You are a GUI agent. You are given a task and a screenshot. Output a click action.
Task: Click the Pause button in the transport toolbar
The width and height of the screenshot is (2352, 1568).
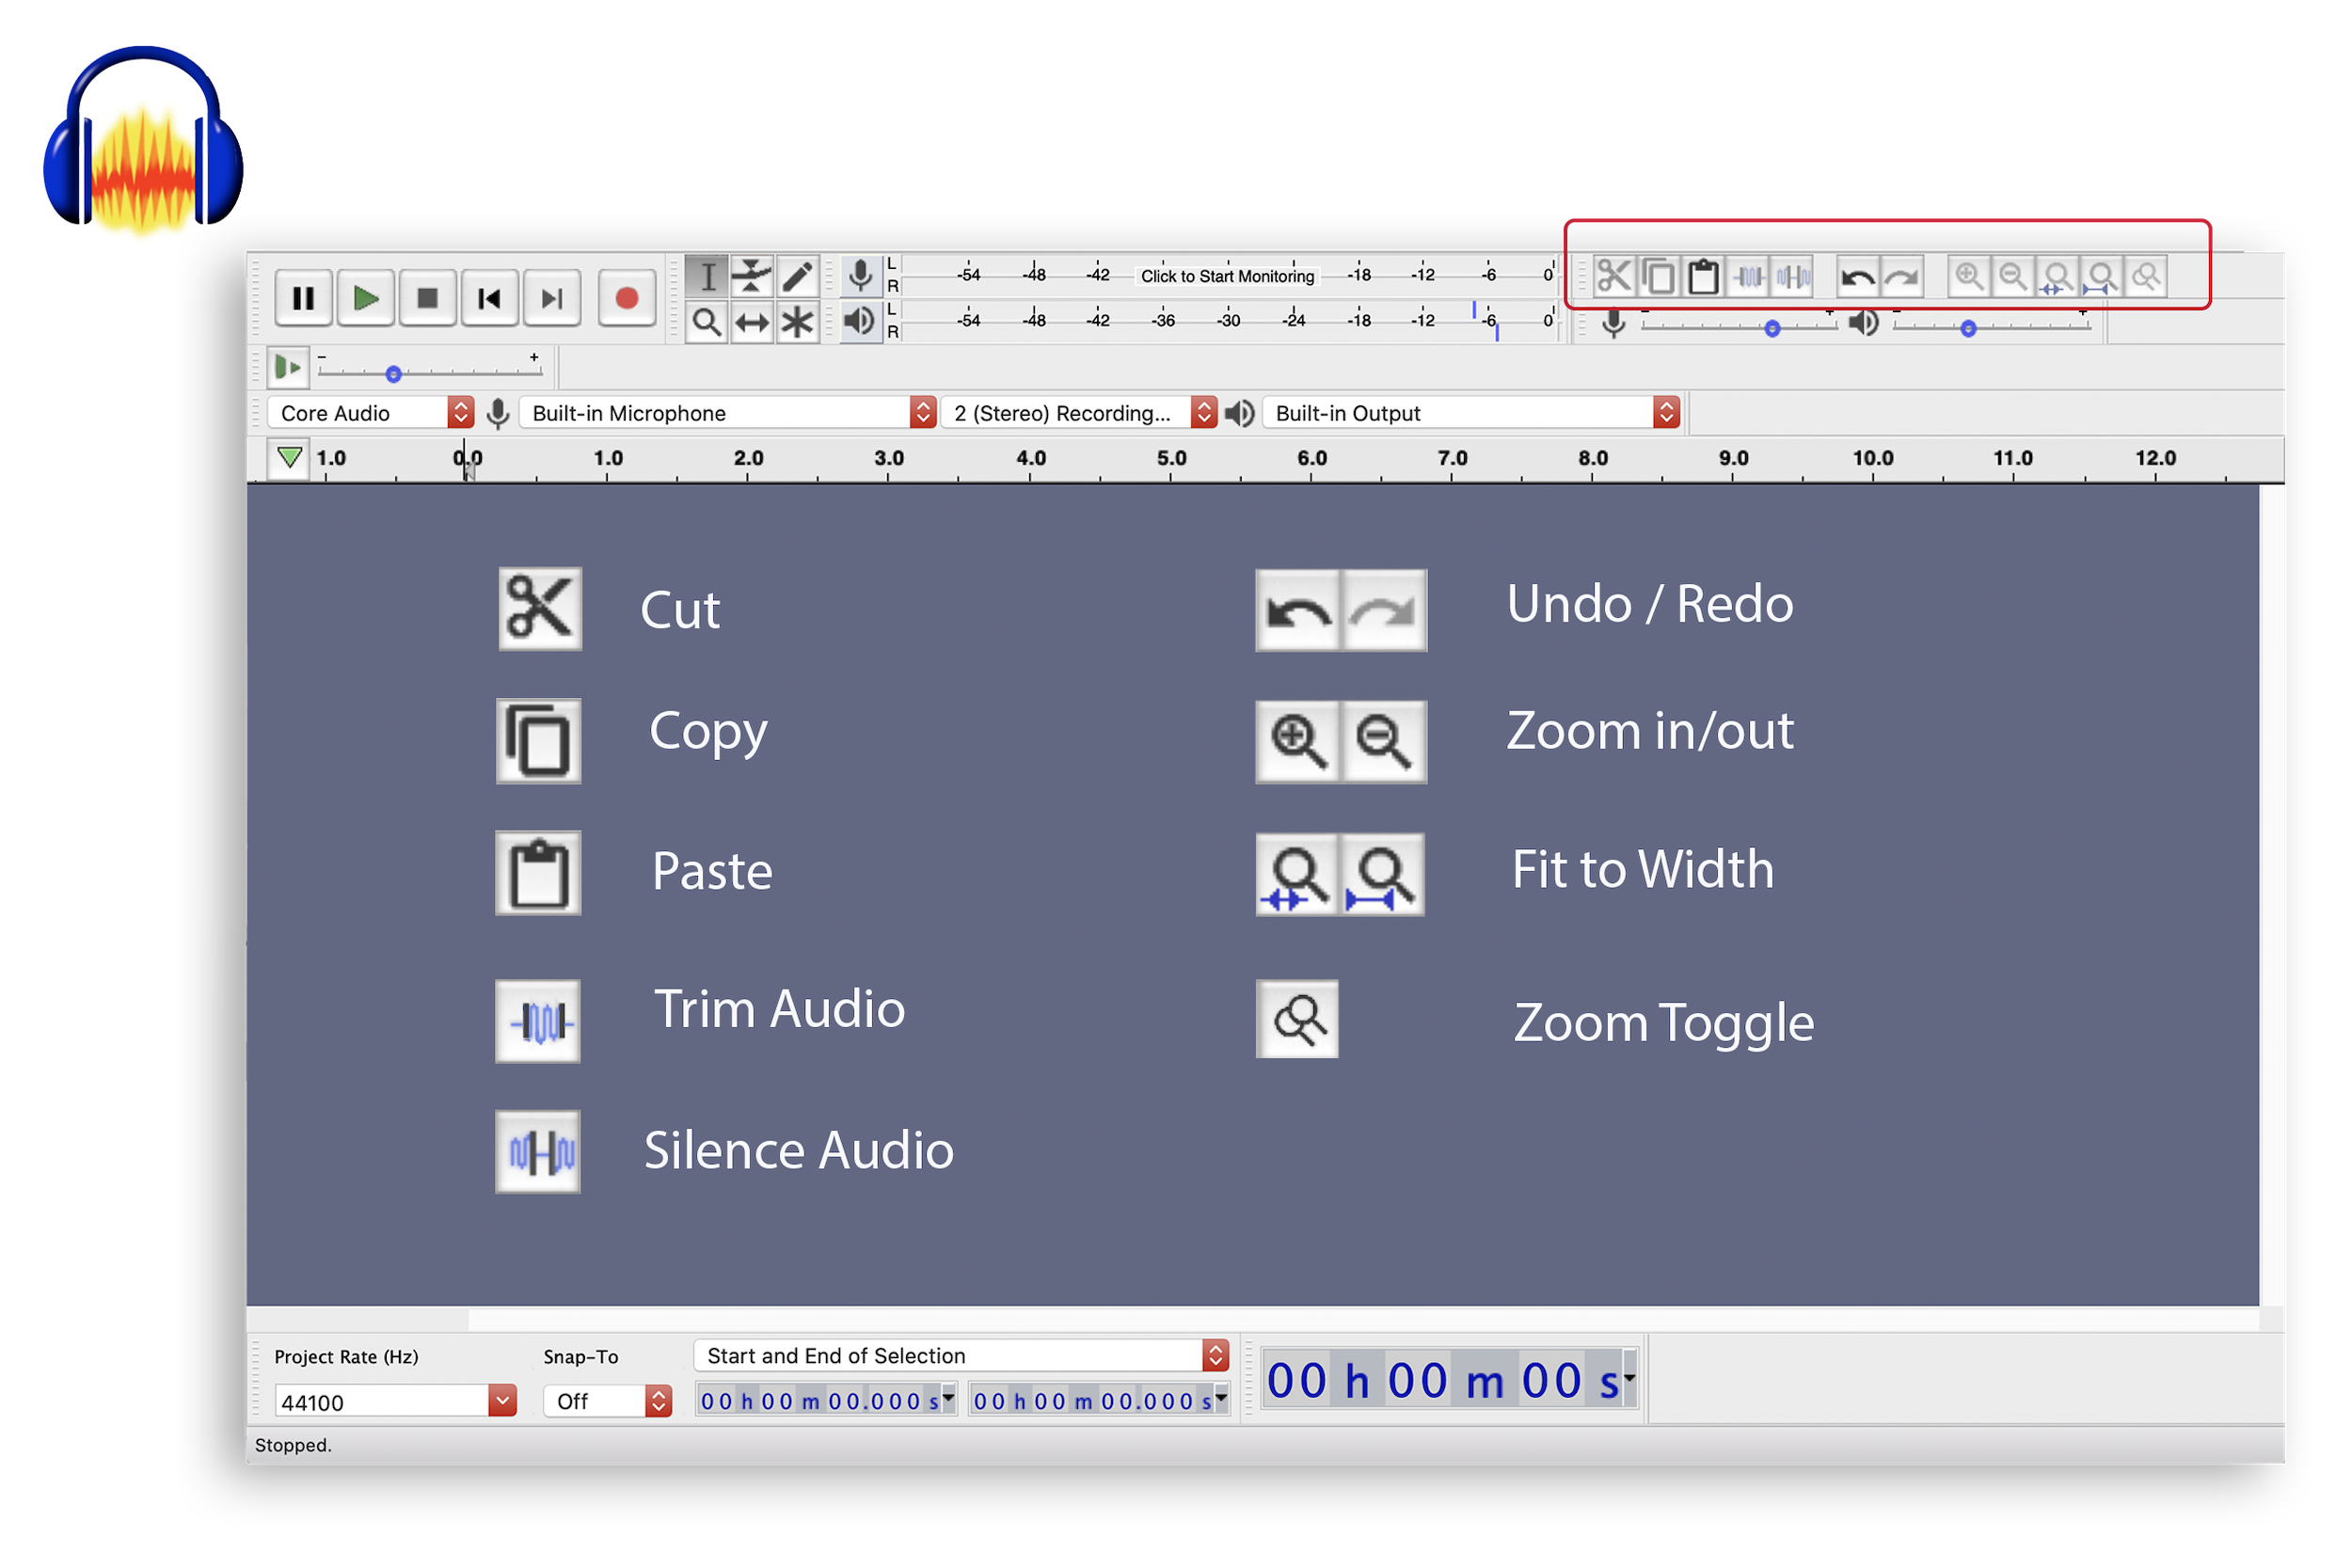point(304,298)
